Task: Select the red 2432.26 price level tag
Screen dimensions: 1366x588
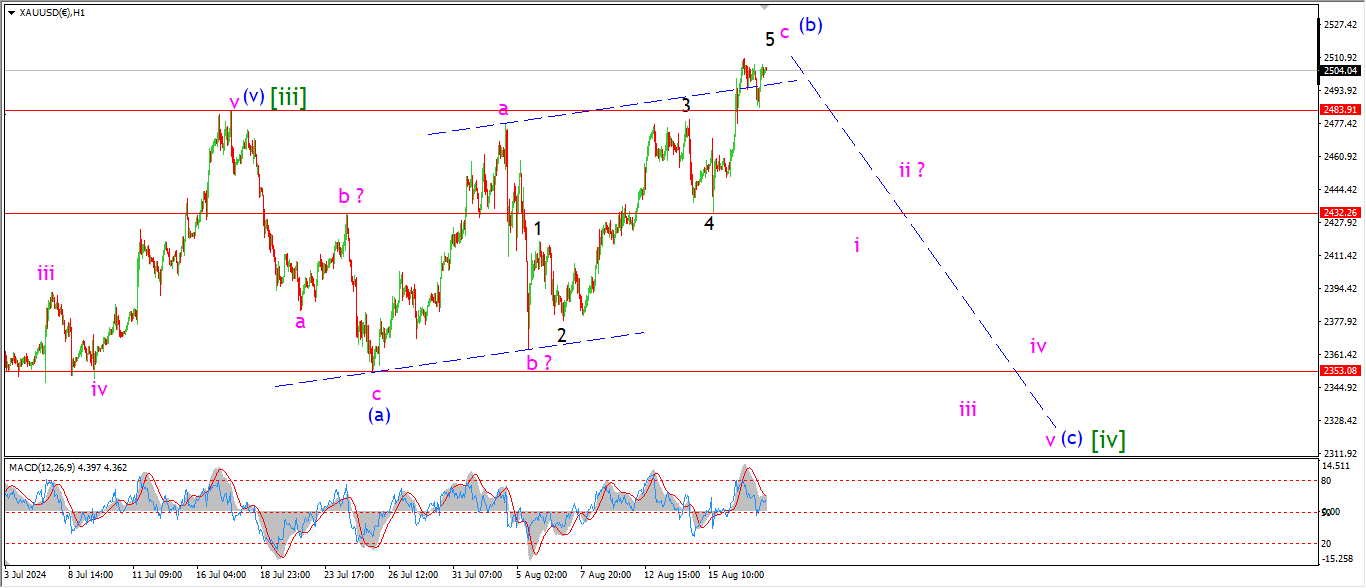Action: click(1339, 213)
